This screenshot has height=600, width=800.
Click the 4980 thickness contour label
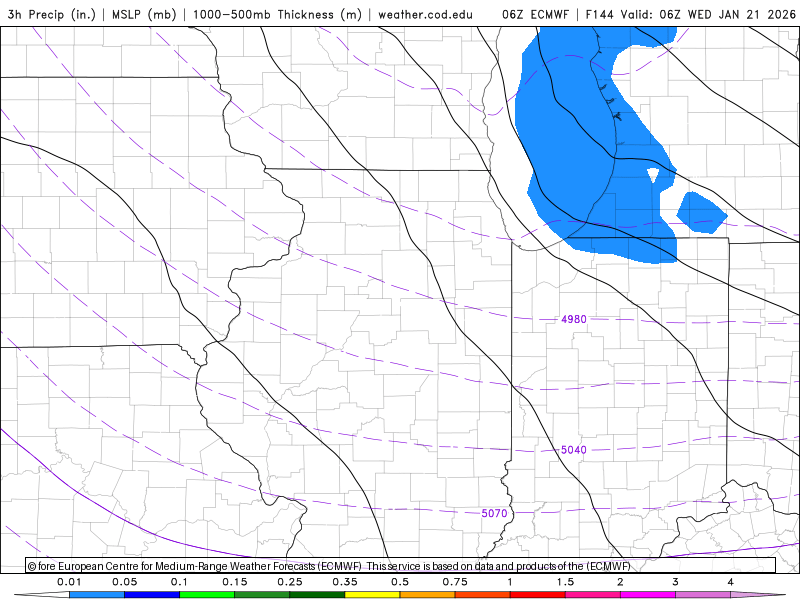573,319
